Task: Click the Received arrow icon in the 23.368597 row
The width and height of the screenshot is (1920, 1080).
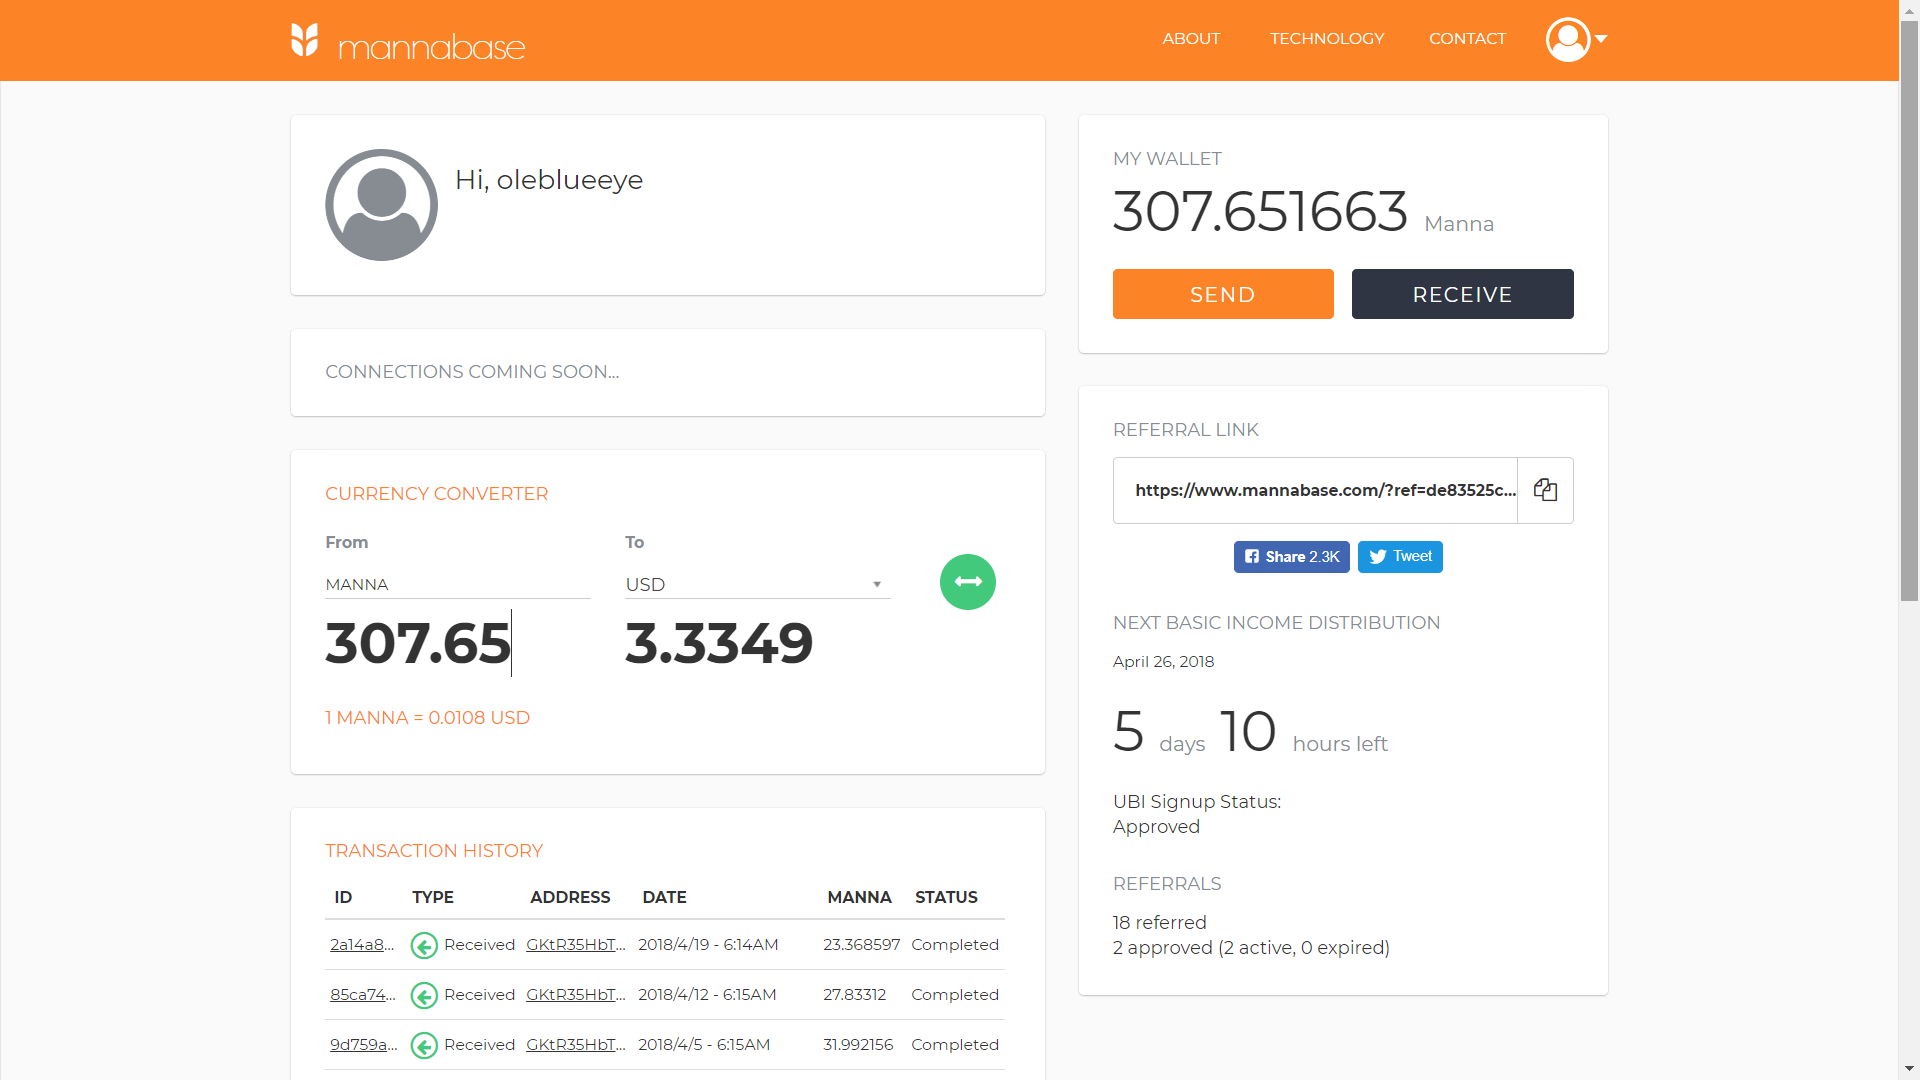Action: click(x=424, y=945)
